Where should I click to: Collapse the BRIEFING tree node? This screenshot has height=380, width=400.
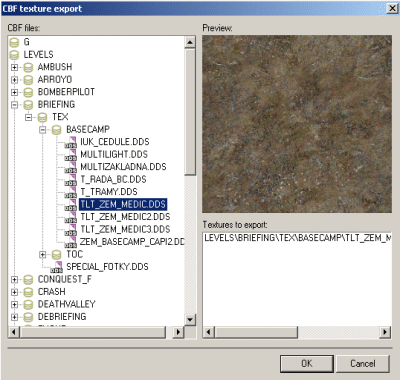[x=14, y=105]
